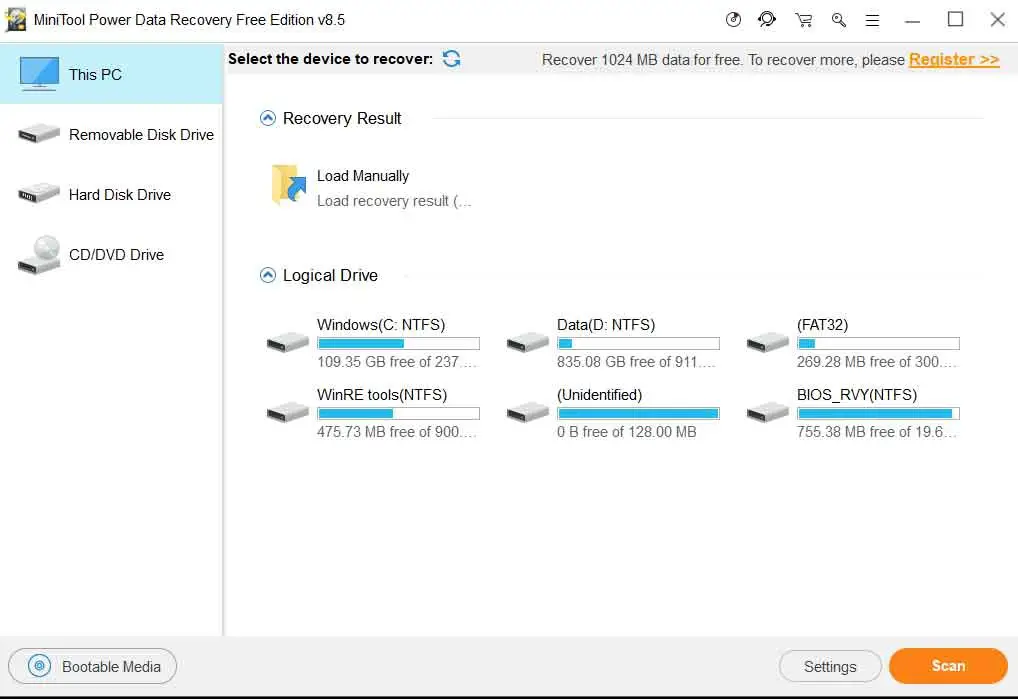1018x699 pixels.
Task: Switch to Hard Disk Drive tab
Action: pos(111,194)
